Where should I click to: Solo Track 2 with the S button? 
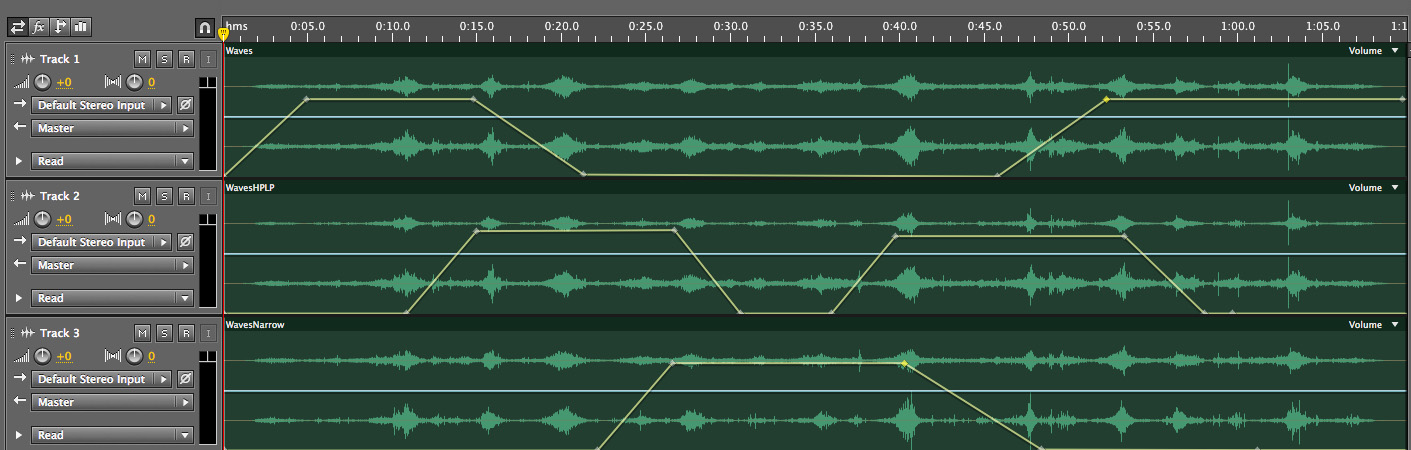tap(164, 196)
